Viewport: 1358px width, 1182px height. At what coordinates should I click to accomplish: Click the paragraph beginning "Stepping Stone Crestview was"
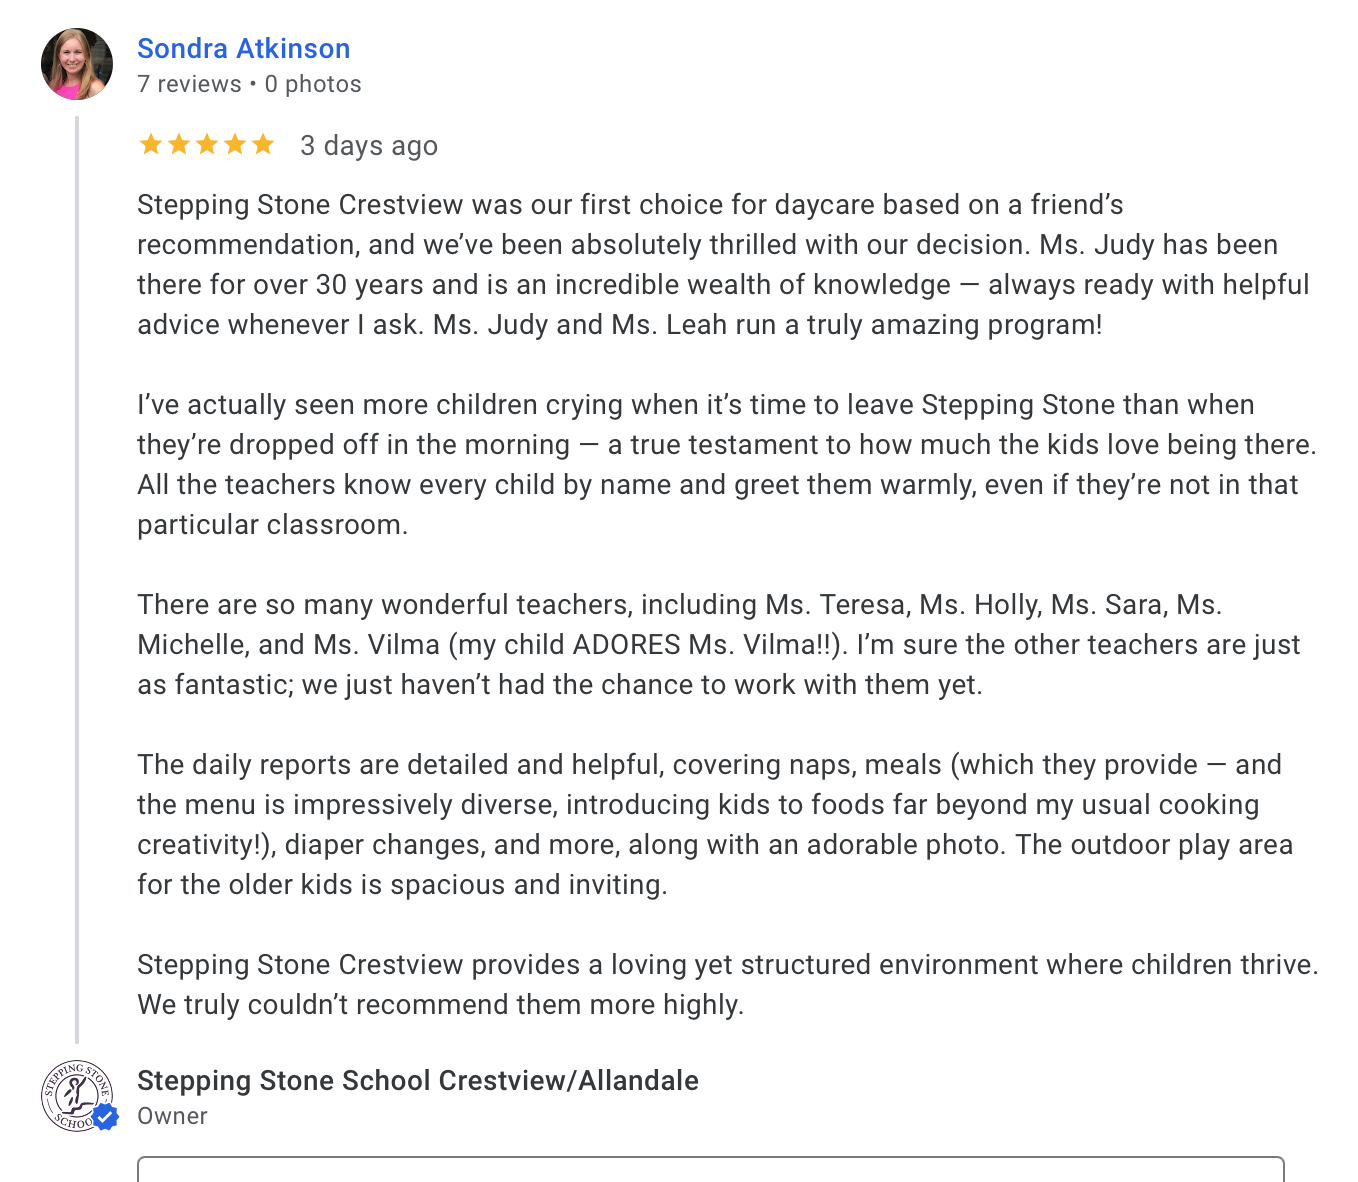coord(722,264)
